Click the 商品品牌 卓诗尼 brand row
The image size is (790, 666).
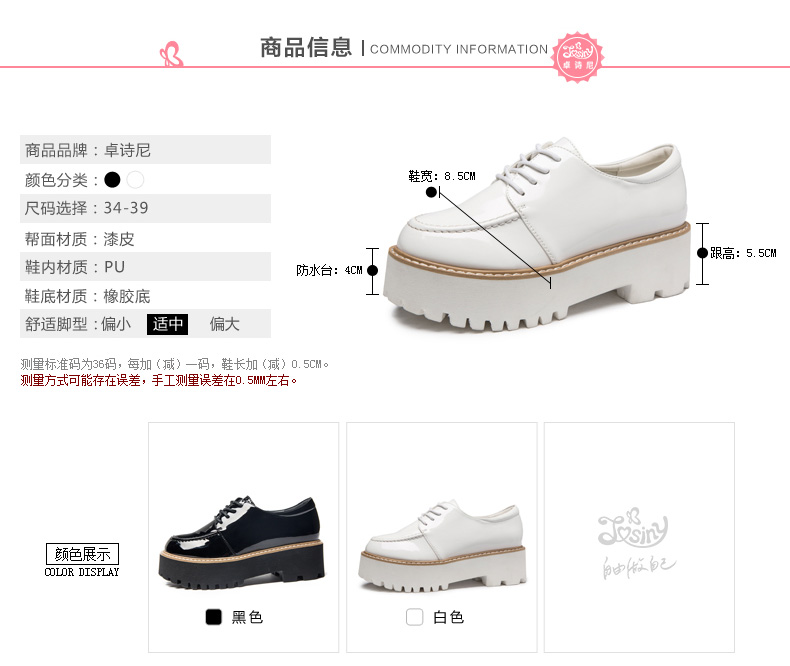click(x=145, y=150)
